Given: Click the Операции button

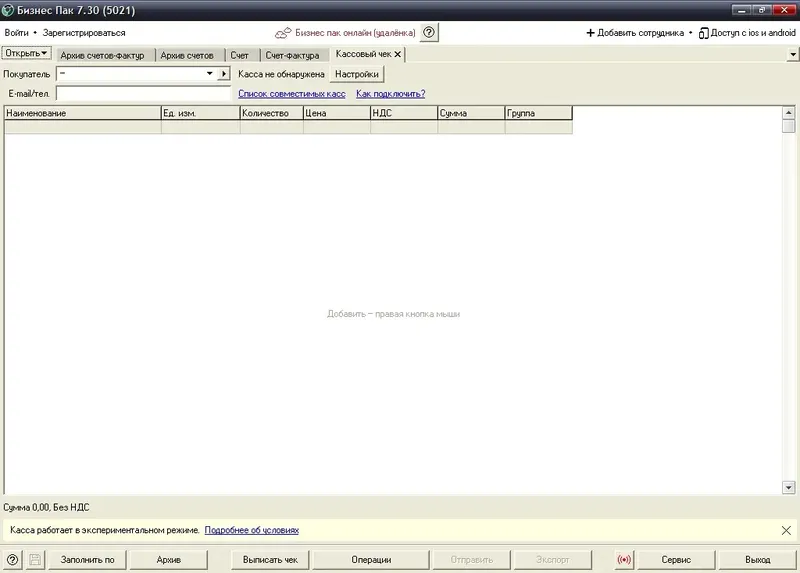Looking at the screenshot, I should click(x=371, y=560).
